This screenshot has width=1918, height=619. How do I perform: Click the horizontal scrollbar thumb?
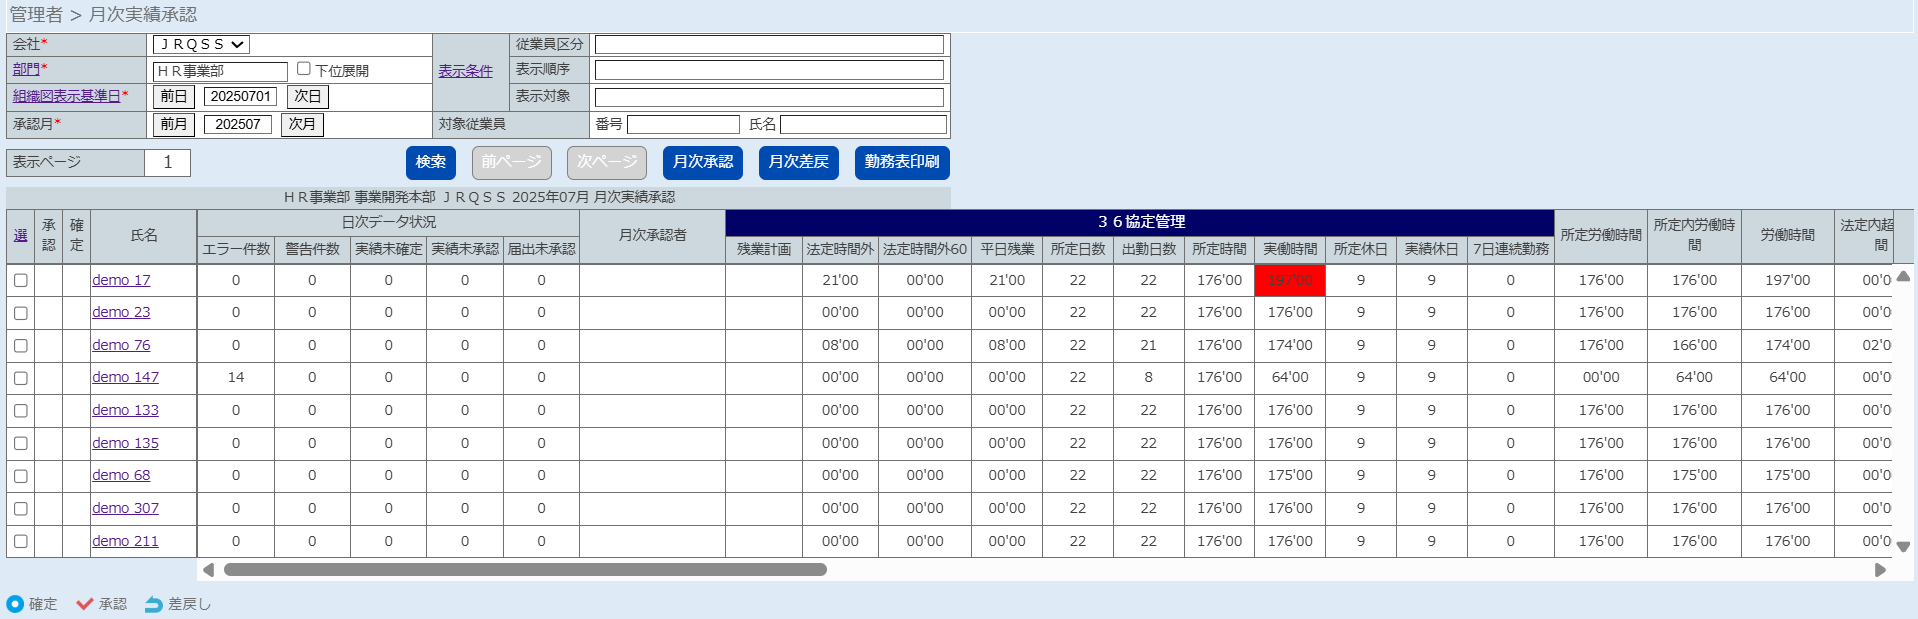click(x=525, y=570)
